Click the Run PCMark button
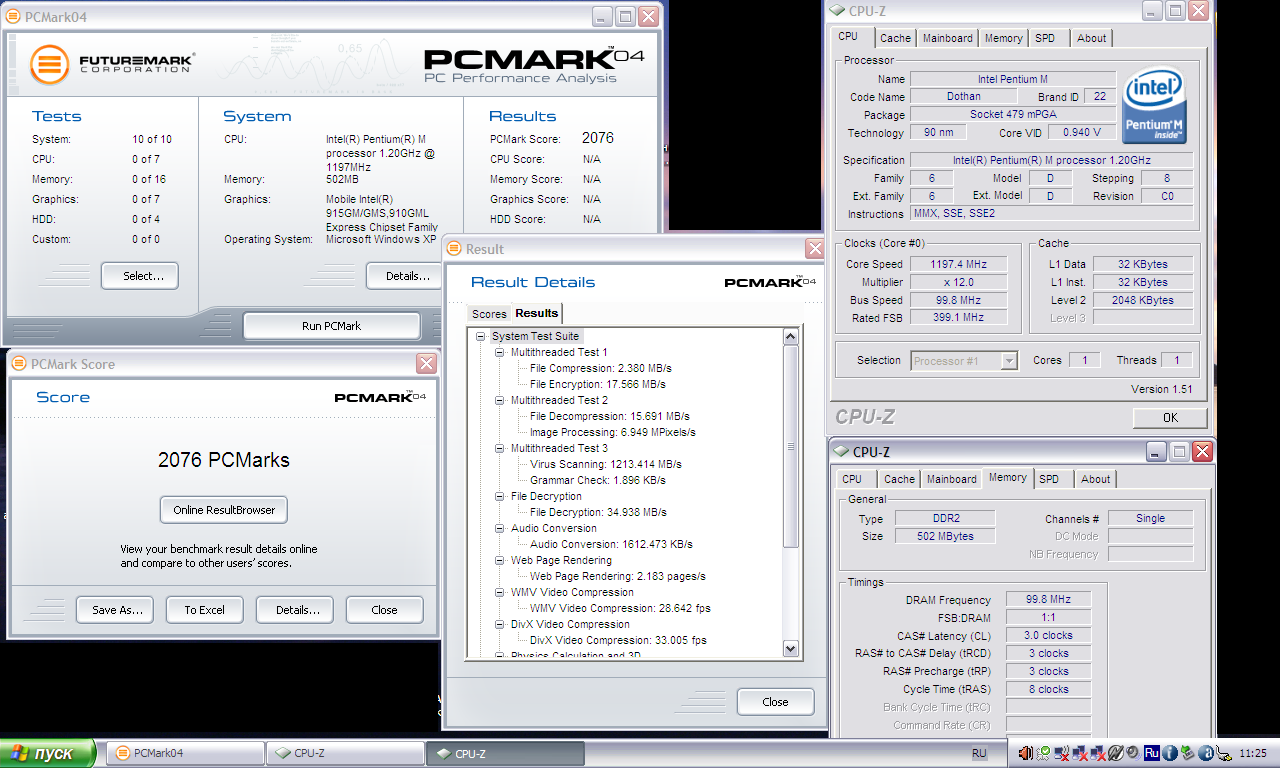The height and width of the screenshot is (768, 1280). pyautogui.click(x=332, y=326)
